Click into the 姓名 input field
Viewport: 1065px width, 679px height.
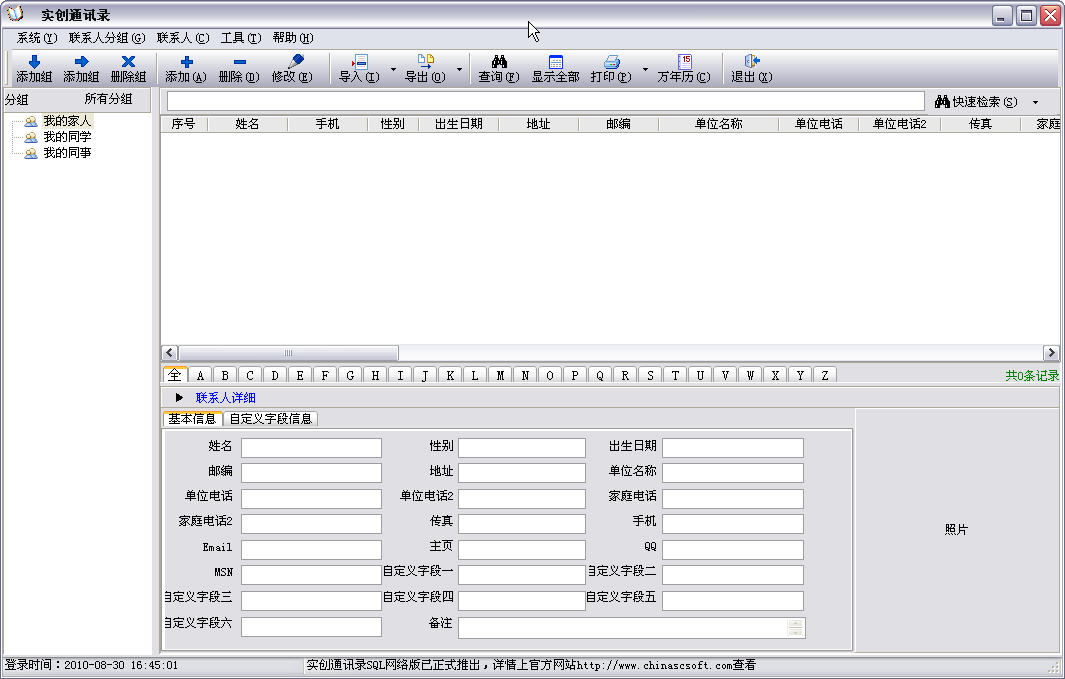point(311,447)
